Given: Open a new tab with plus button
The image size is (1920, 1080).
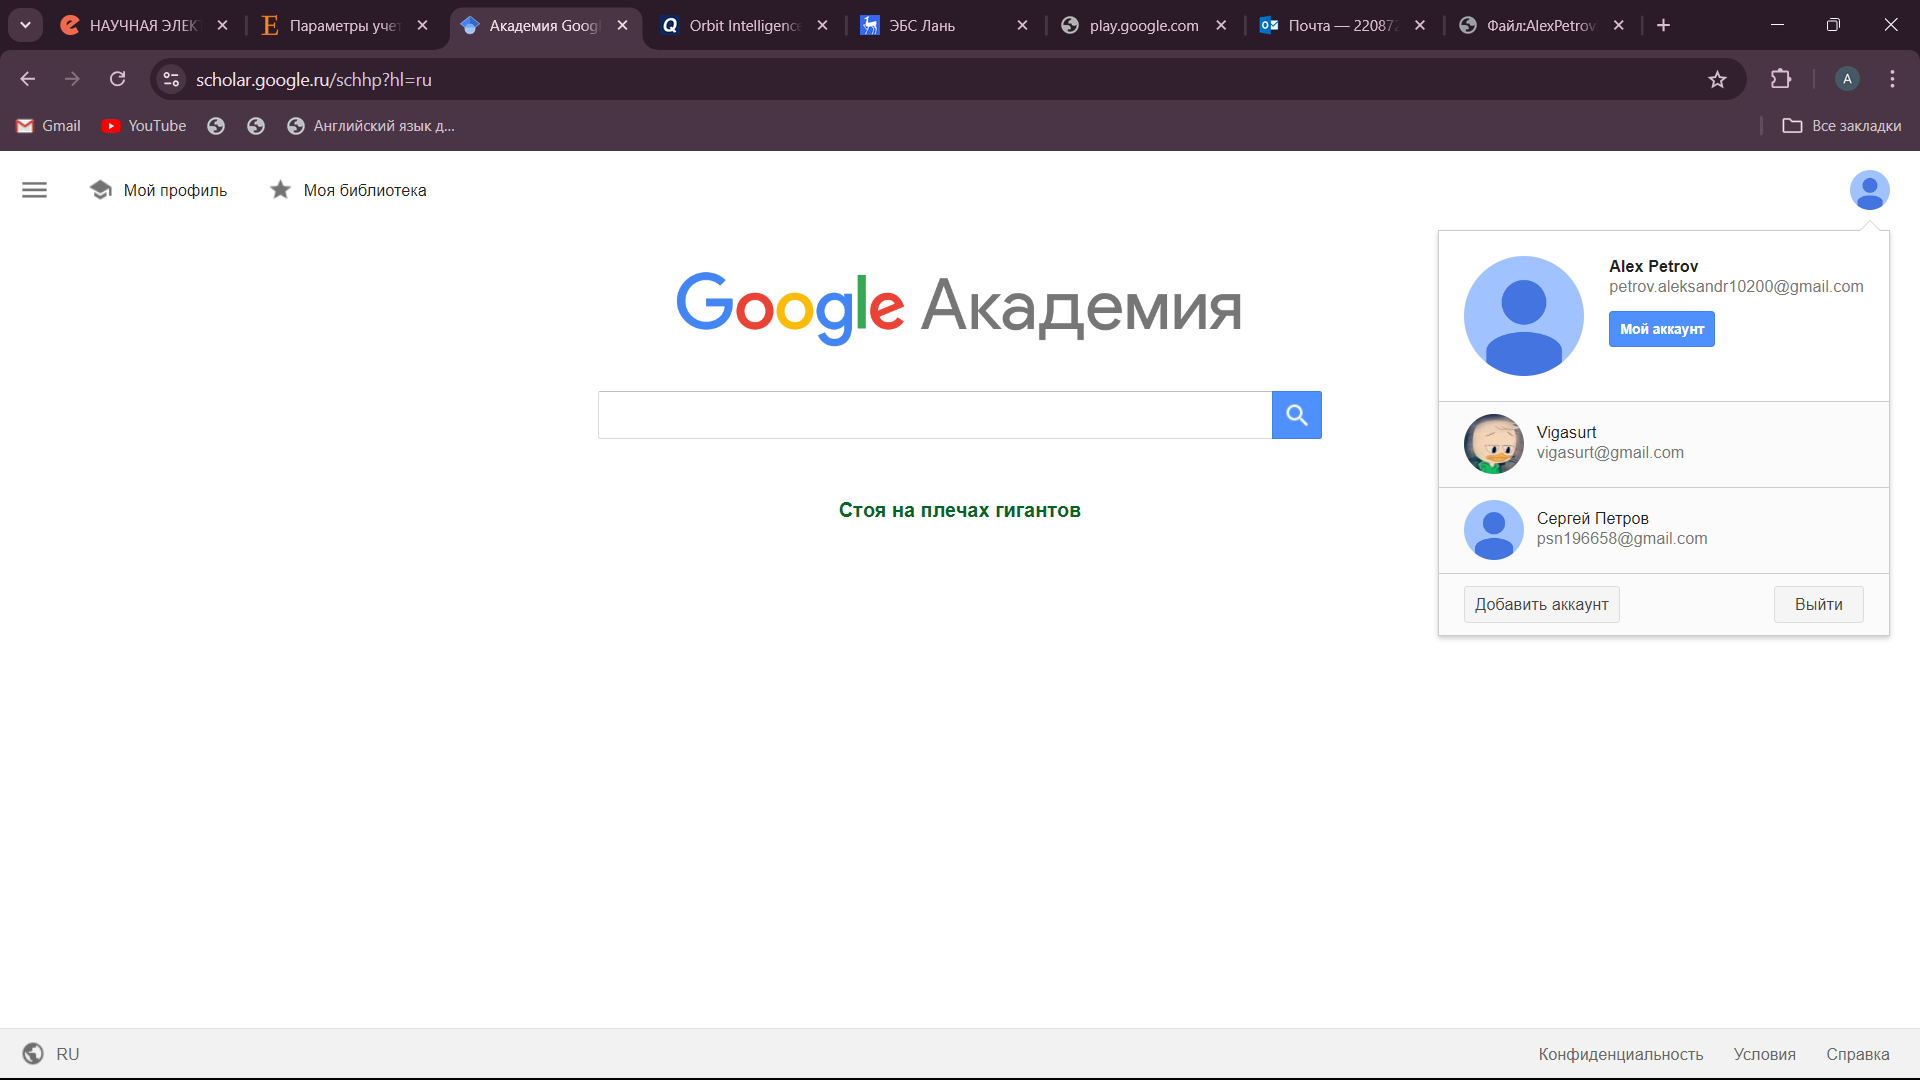Looking at the screenshot, I should click(1663, 25).
